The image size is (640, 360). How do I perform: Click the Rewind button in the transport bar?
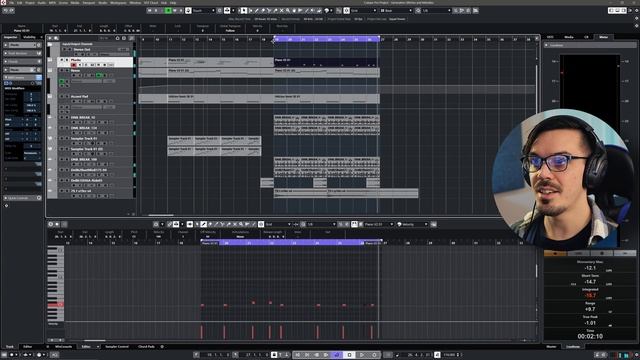tap(317, 355)
